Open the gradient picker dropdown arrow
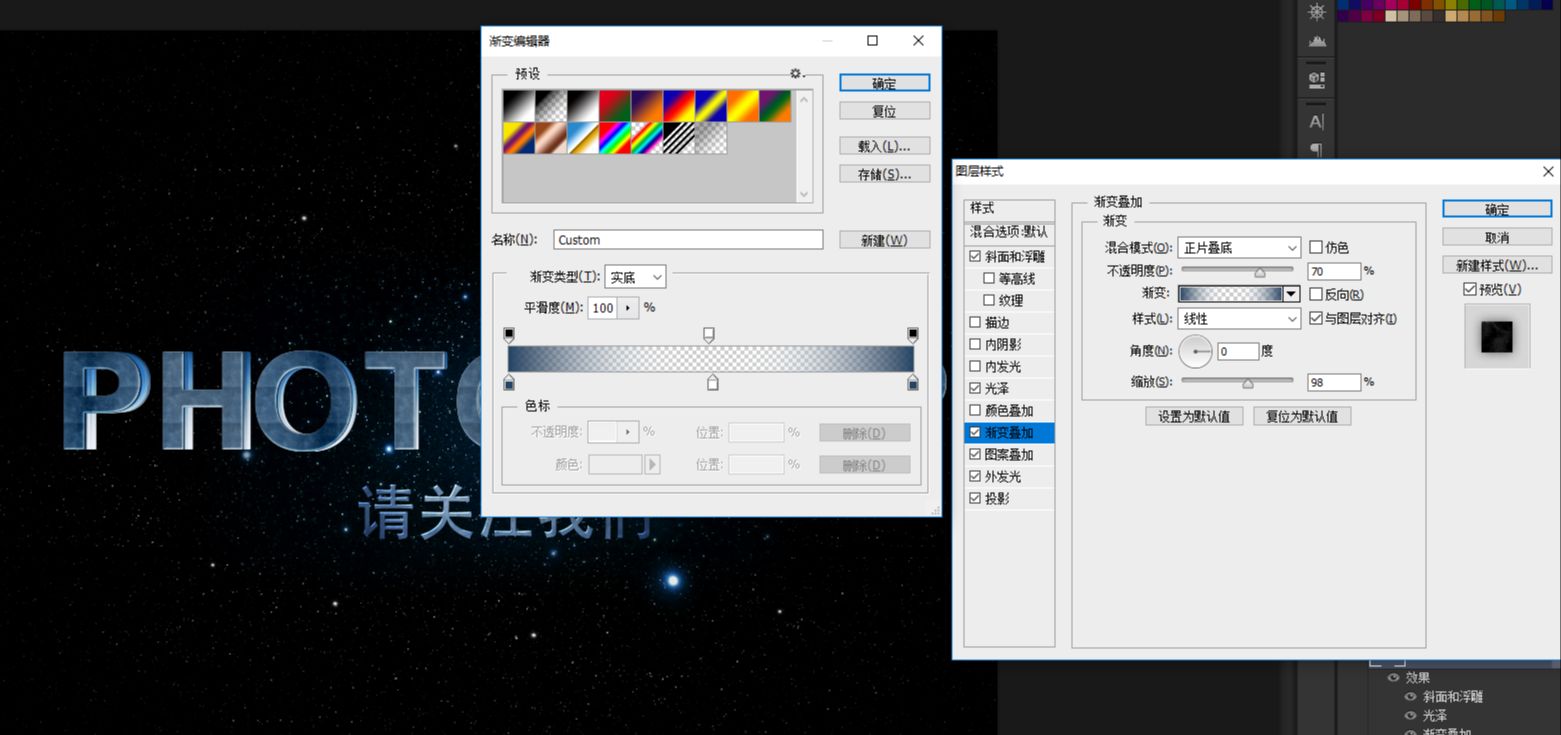 coord(1291,294)
